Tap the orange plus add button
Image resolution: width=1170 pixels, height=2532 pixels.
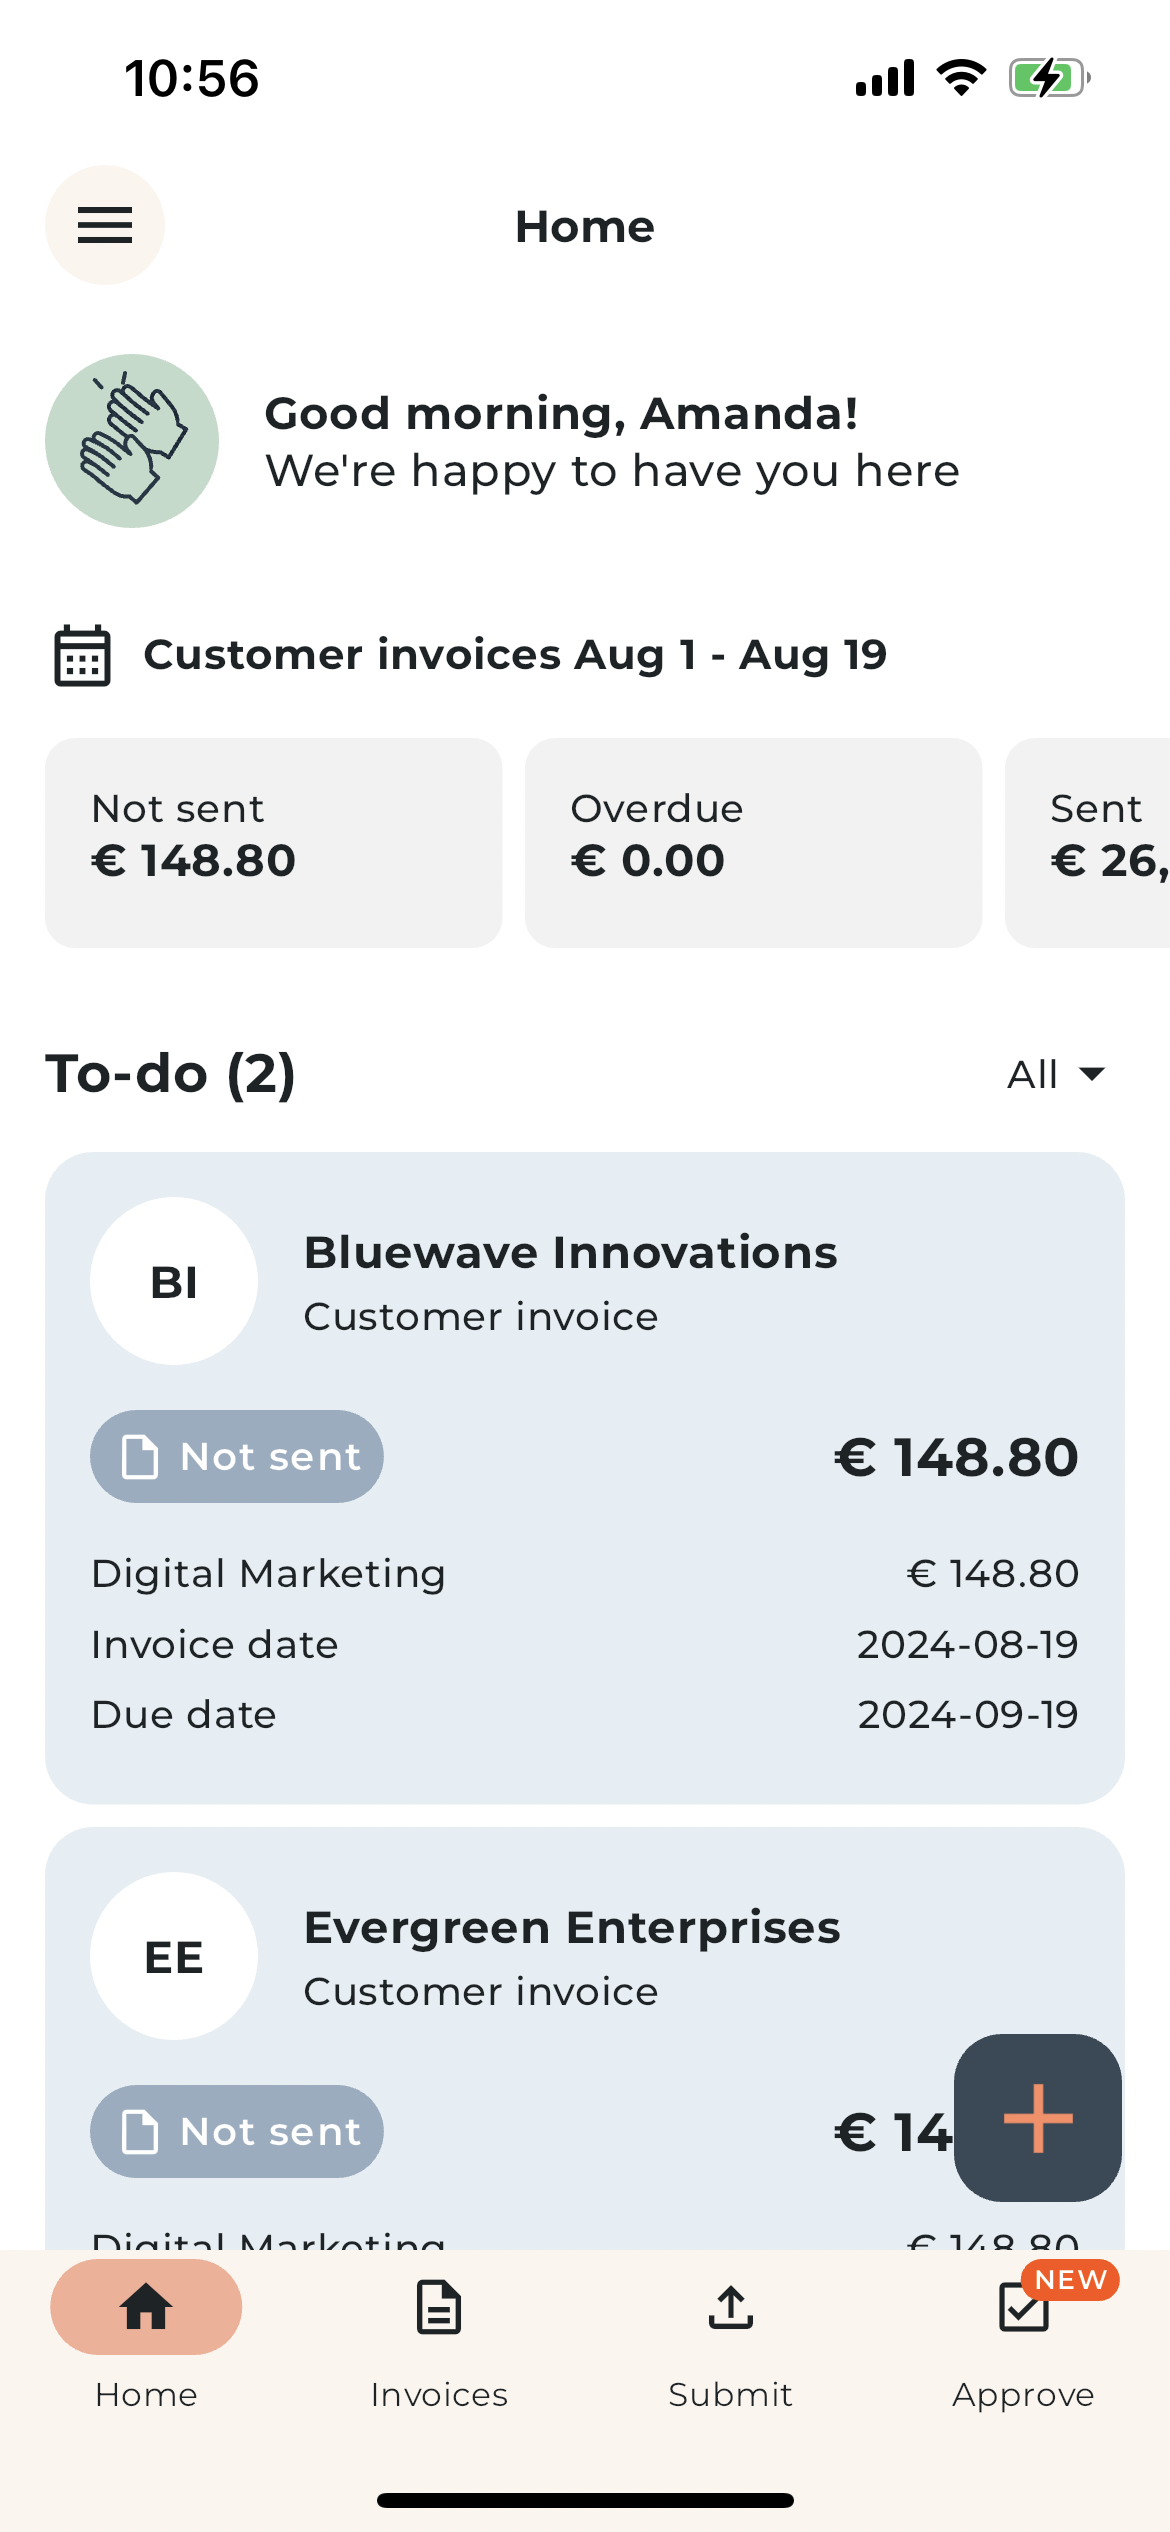coord(1037,2117)
